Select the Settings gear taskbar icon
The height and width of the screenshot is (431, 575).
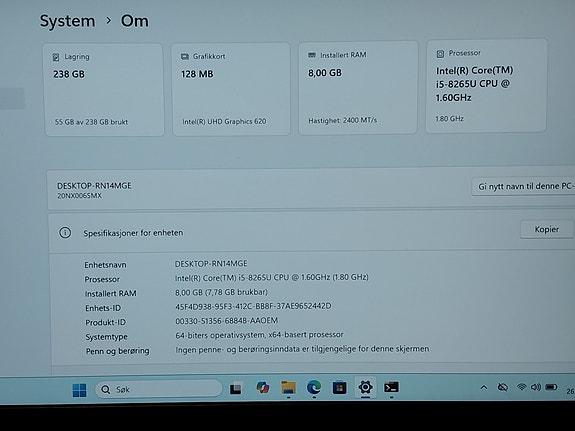coord(365,387)
